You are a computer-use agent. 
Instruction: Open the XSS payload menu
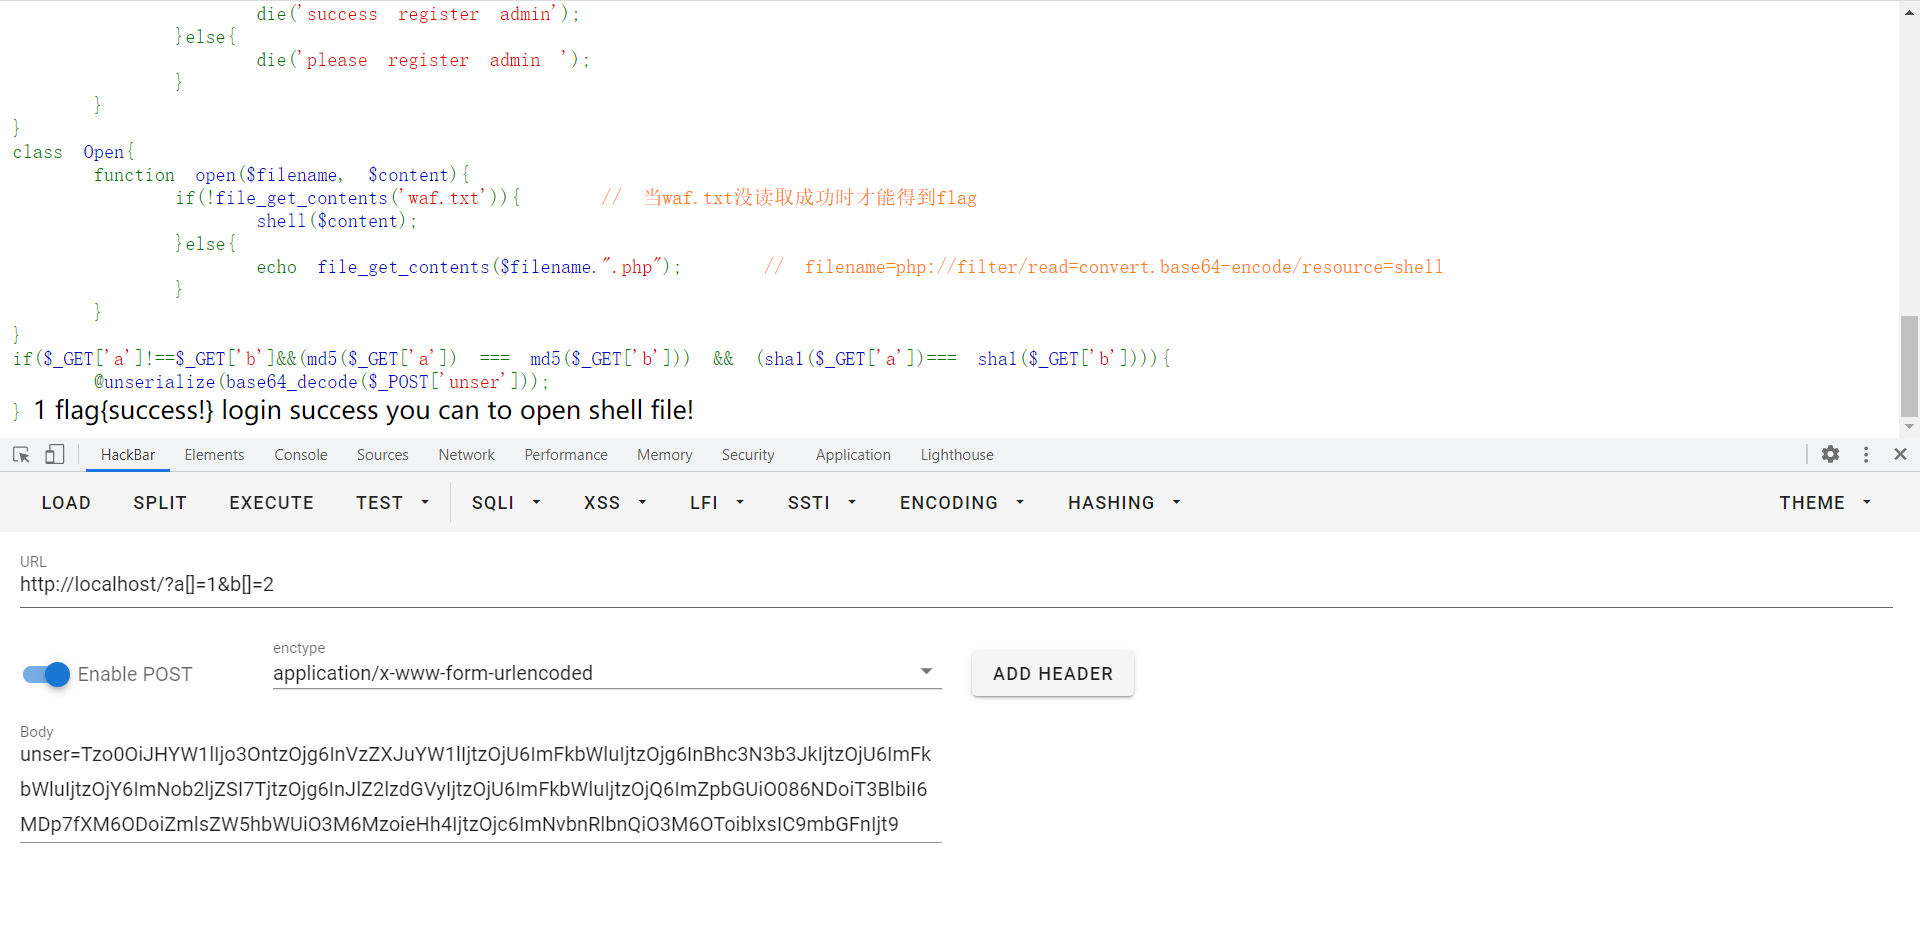coord(614,502)
